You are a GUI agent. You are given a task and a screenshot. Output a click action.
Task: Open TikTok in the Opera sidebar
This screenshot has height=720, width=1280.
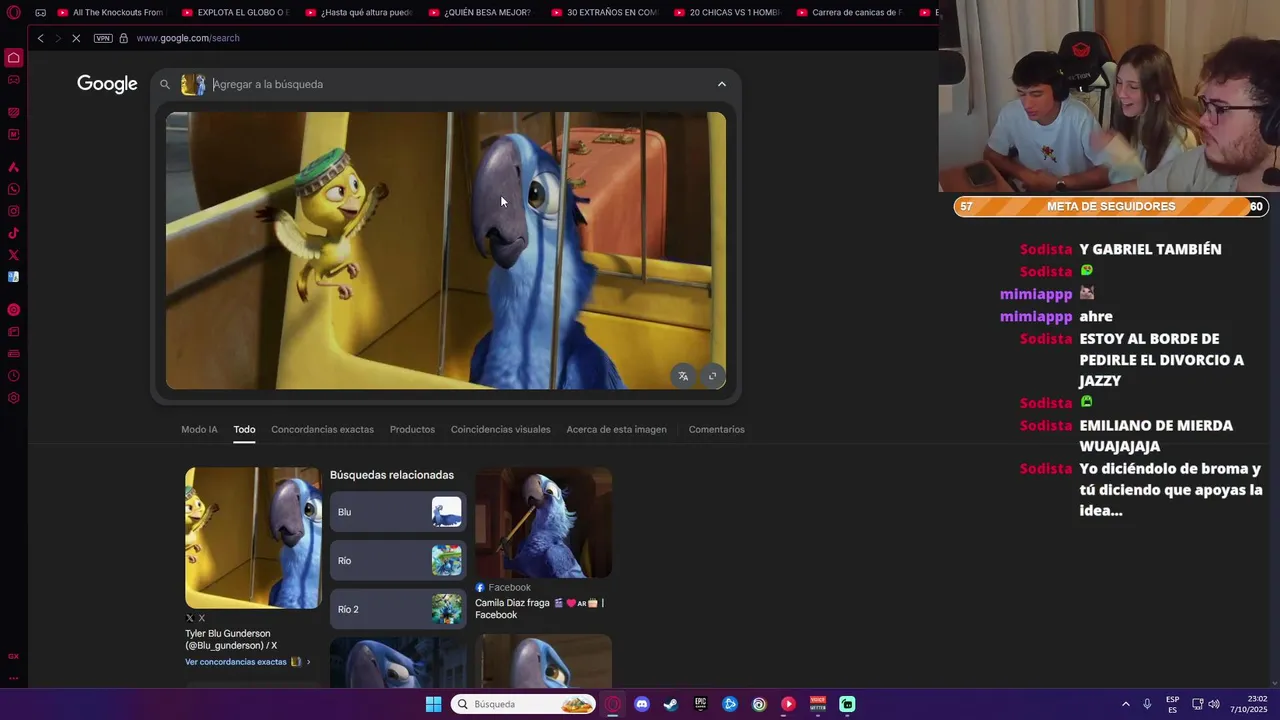pos(14,233)
